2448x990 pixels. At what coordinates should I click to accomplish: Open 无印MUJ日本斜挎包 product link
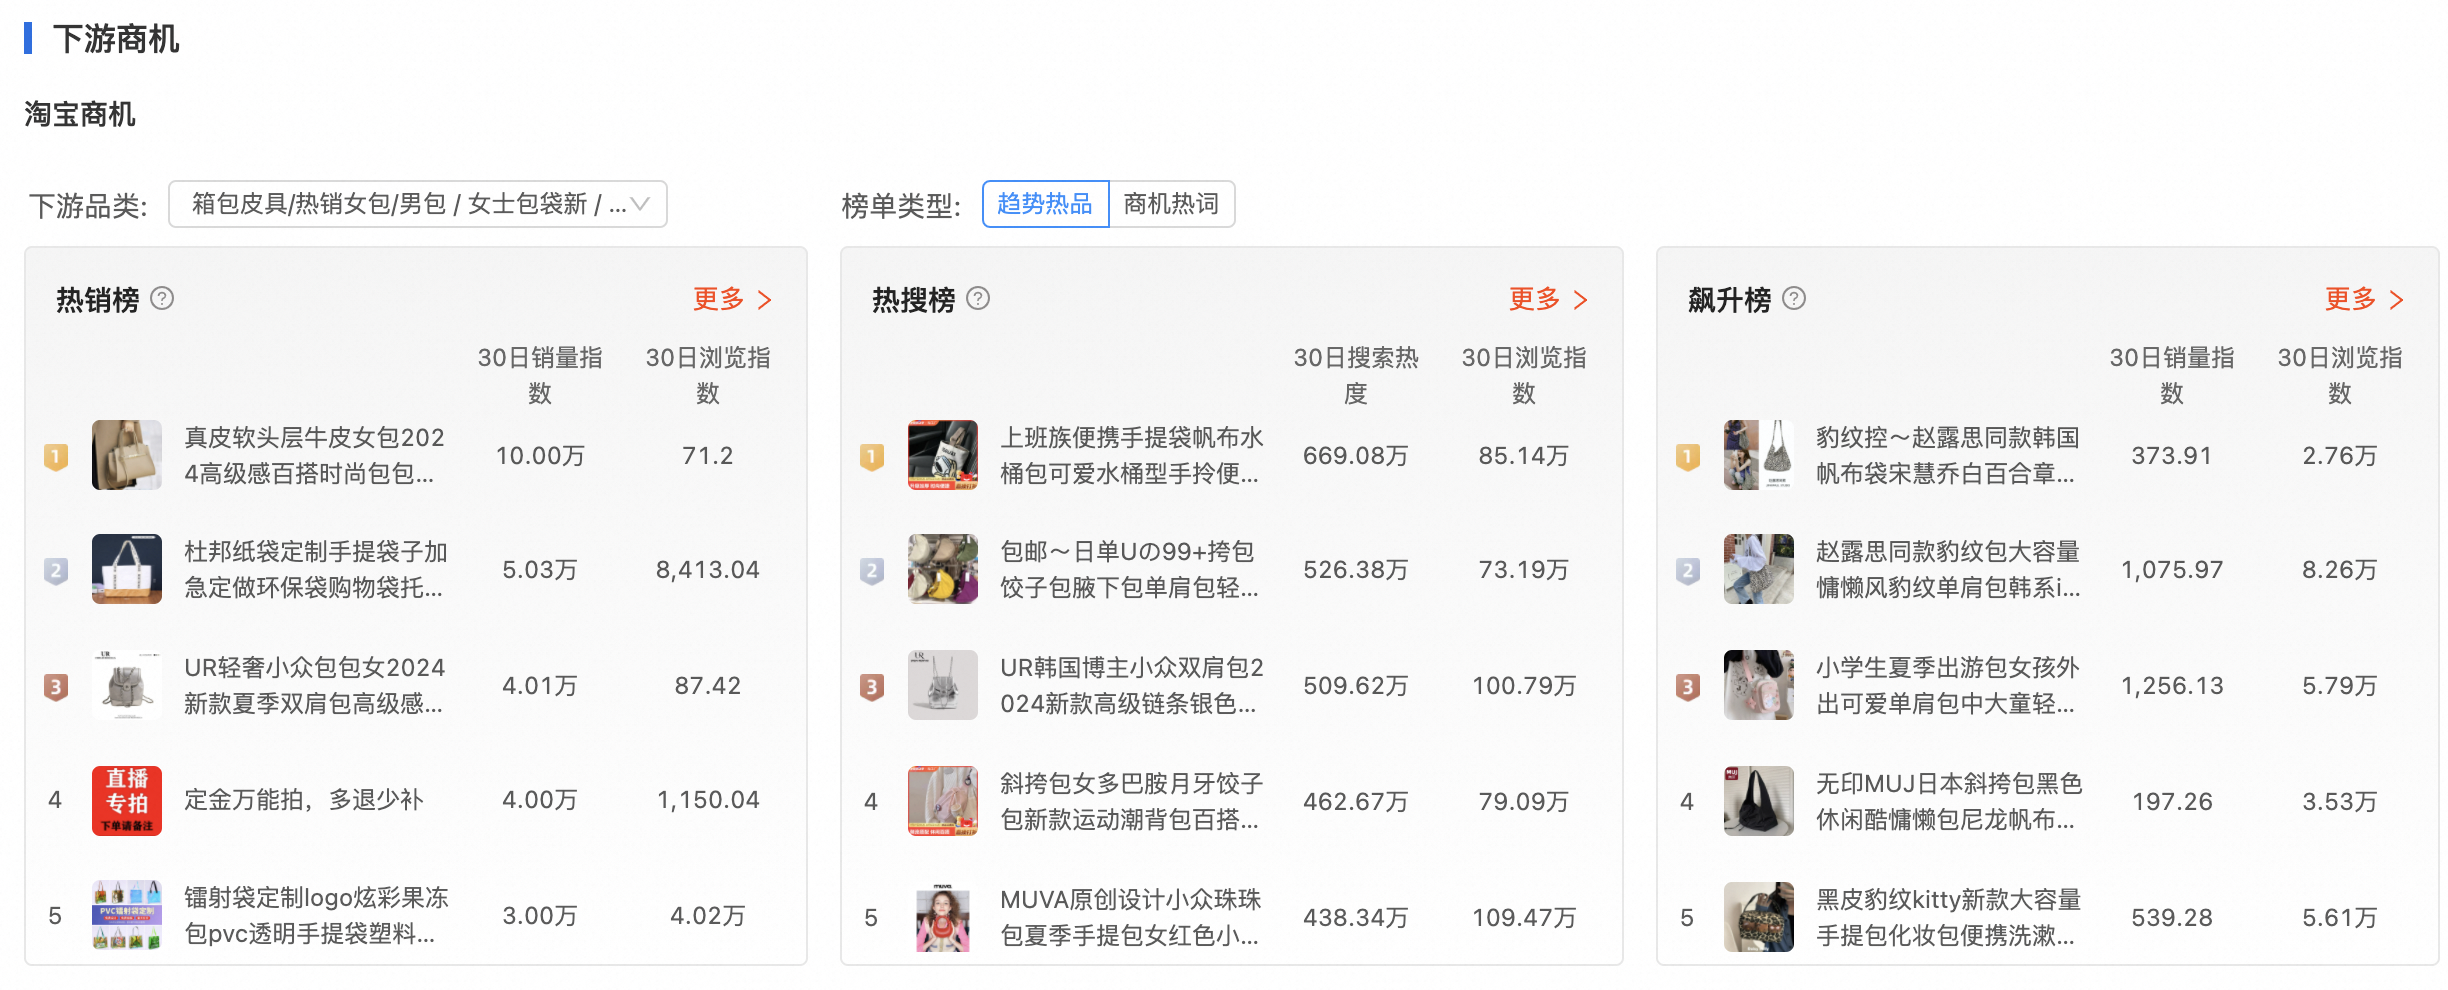coord(1947,801)
